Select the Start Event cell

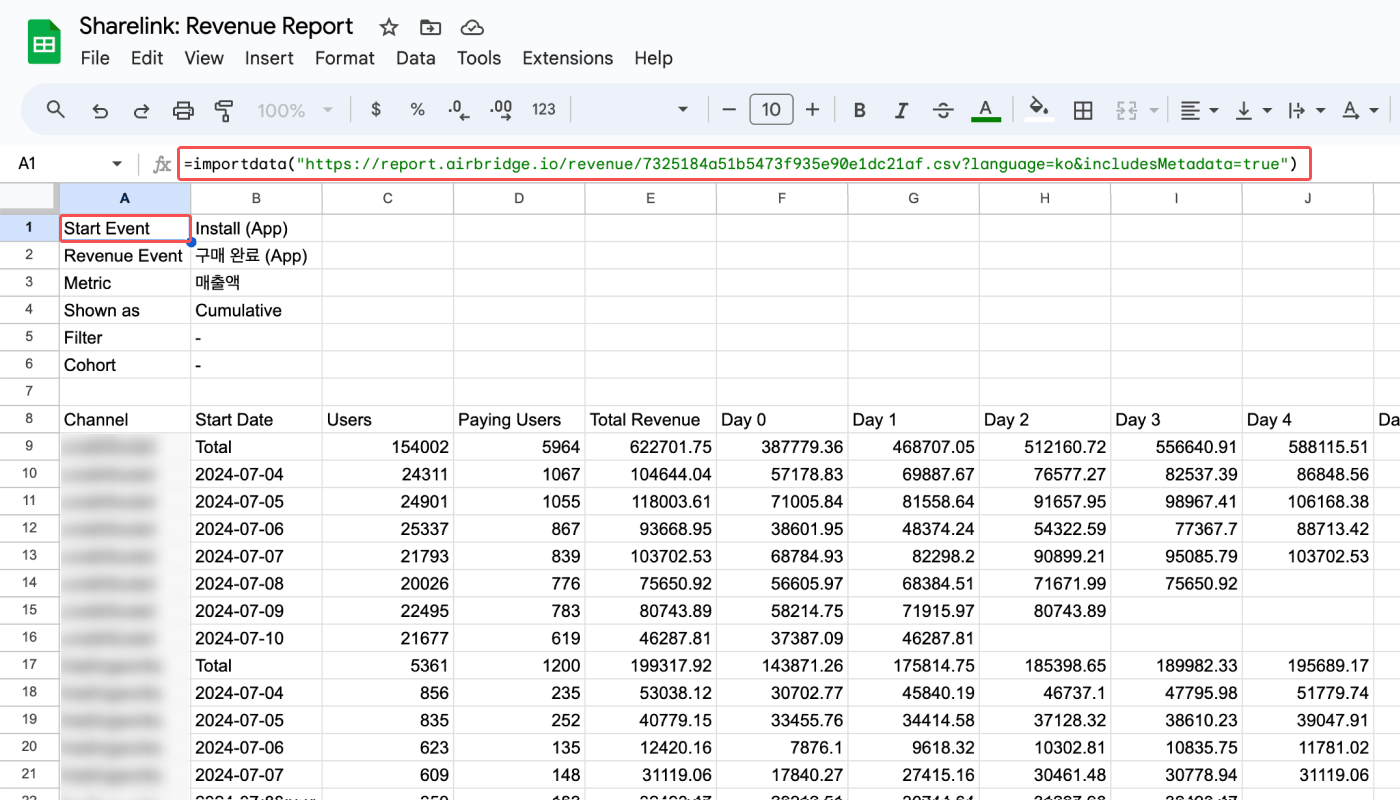click(x=125, y=228)
